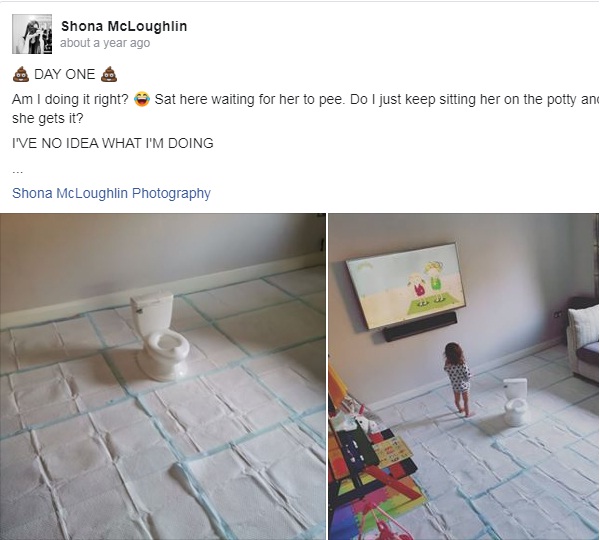The image size is (600, 540).
Task: Select the 'I'VE NO IDEA WHAT I'M DOING' line
Action: click(112, 143)
